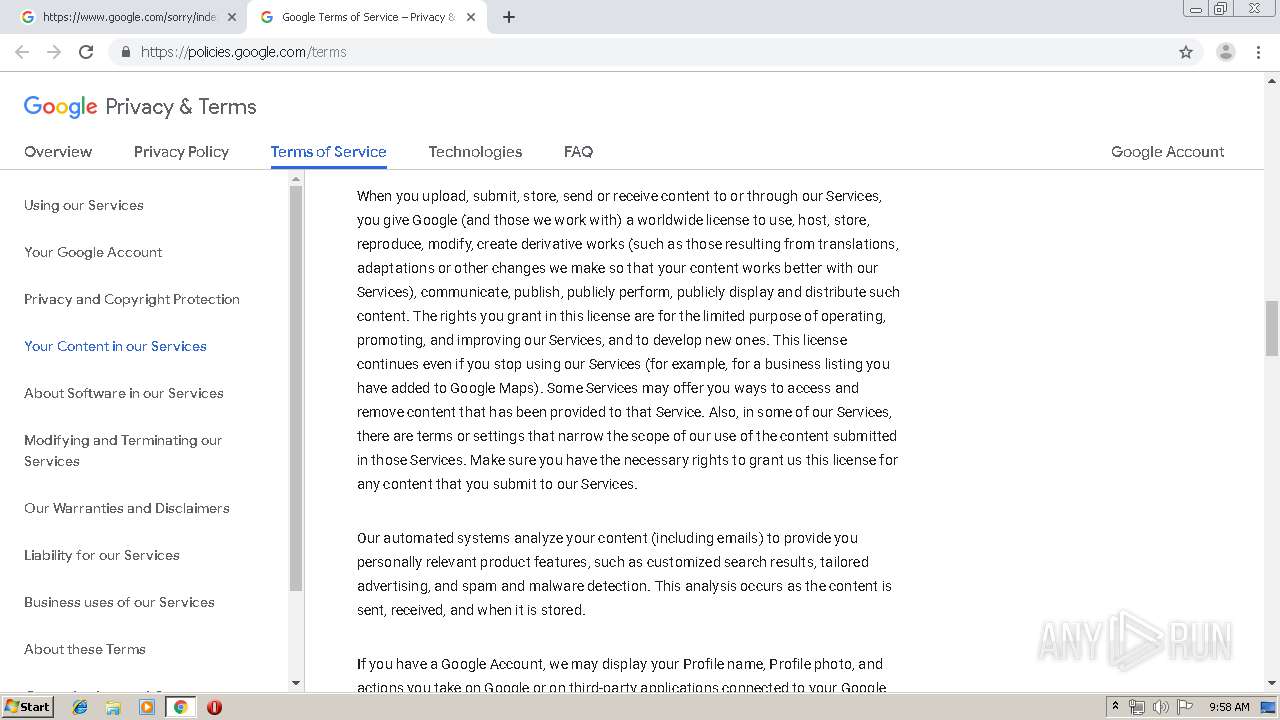The width and height of the screenshot is (1280, 720).
Task: Jump to Business uses of our Services
Action: point(119,602)
